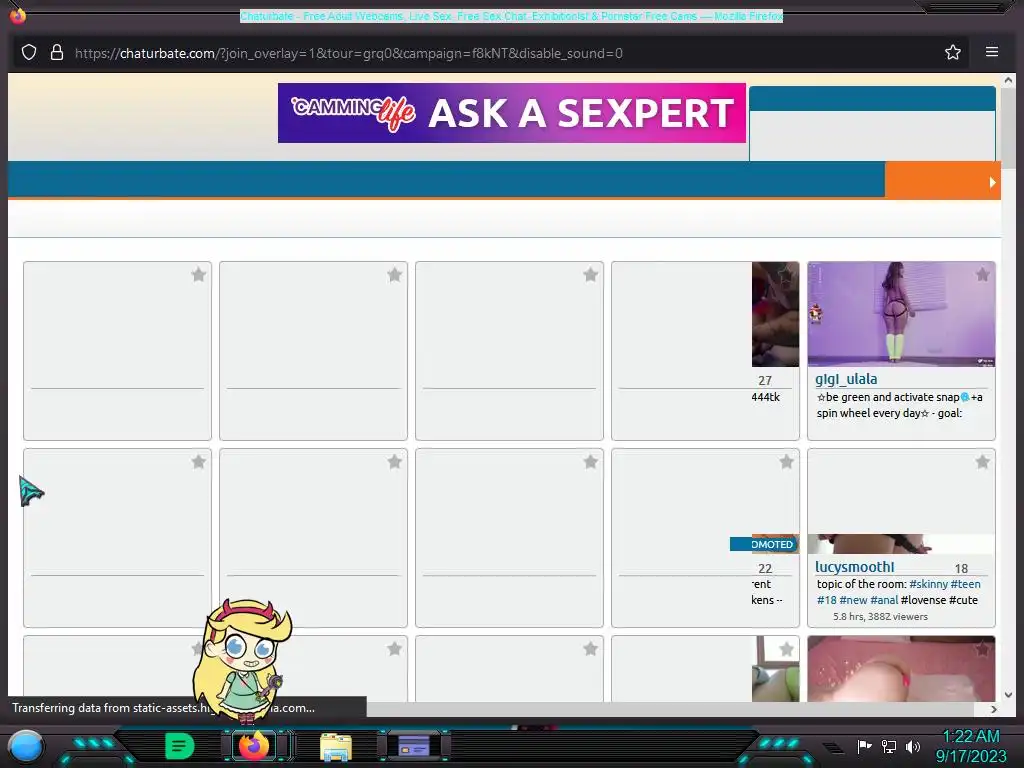Toggle follow star on second middle-row card

(394, 462)
